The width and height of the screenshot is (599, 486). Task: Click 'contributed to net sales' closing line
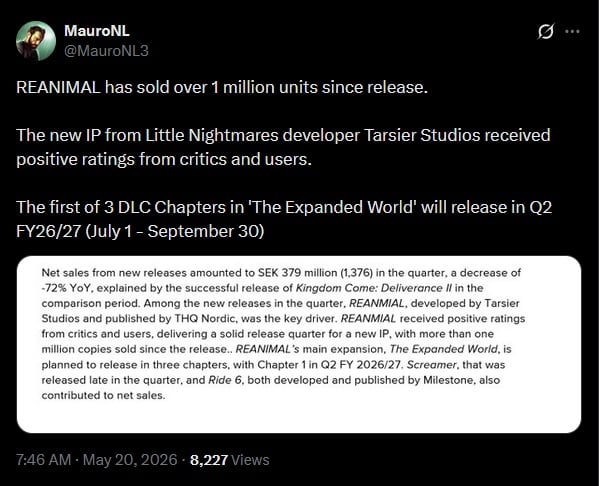click(104, 395)
